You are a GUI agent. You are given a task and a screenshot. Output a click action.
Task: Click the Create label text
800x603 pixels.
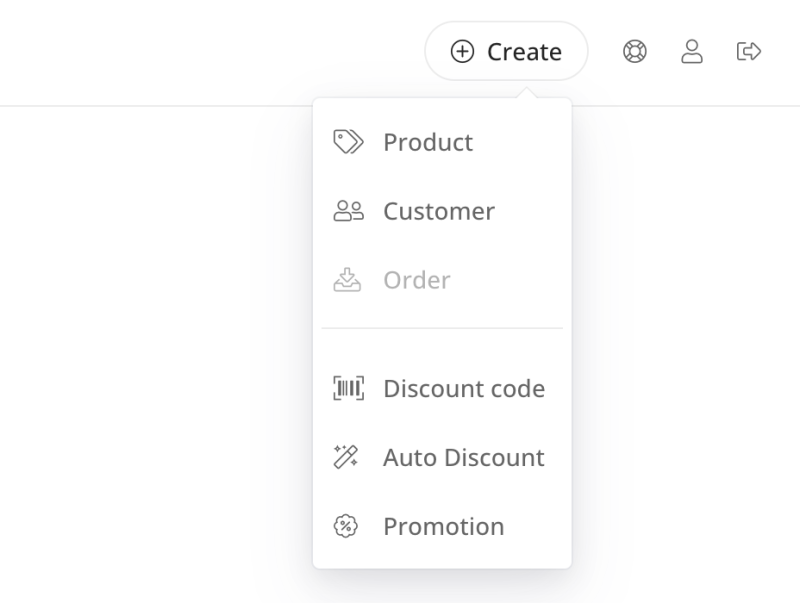524,52
